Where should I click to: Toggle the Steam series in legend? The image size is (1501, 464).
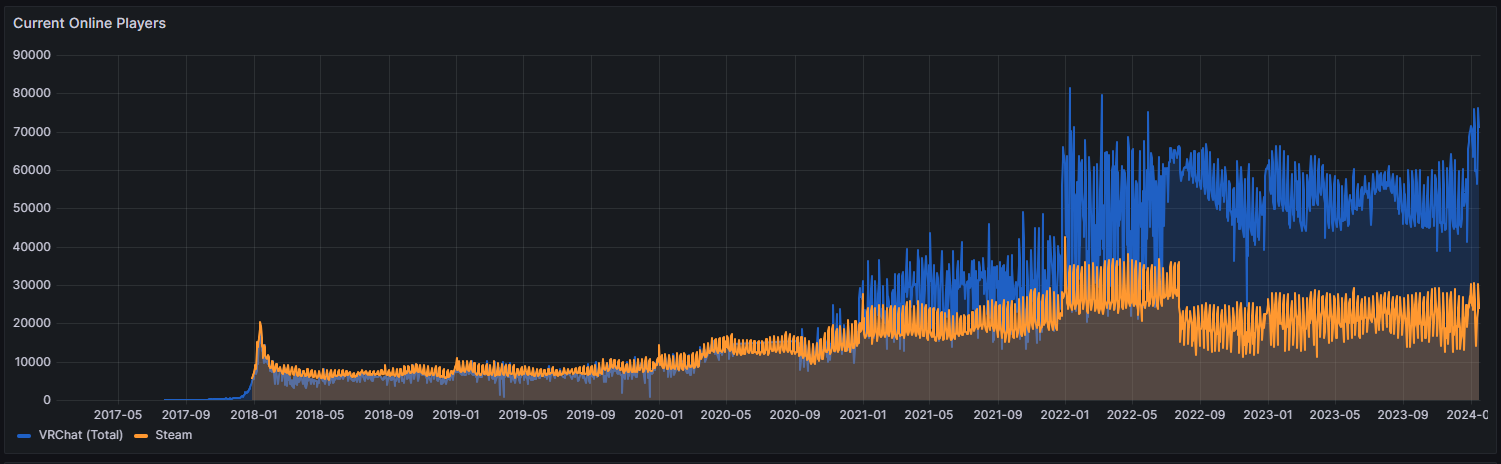click(x=173, y=435)
